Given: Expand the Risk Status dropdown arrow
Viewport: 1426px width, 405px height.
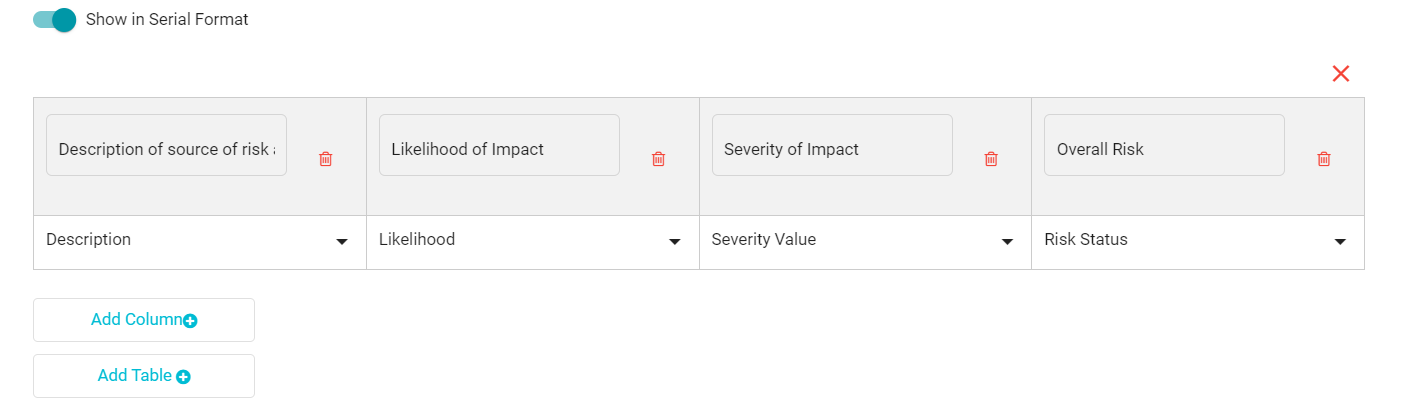Looking at the screenshot, I should click(x=1340, y=242).
